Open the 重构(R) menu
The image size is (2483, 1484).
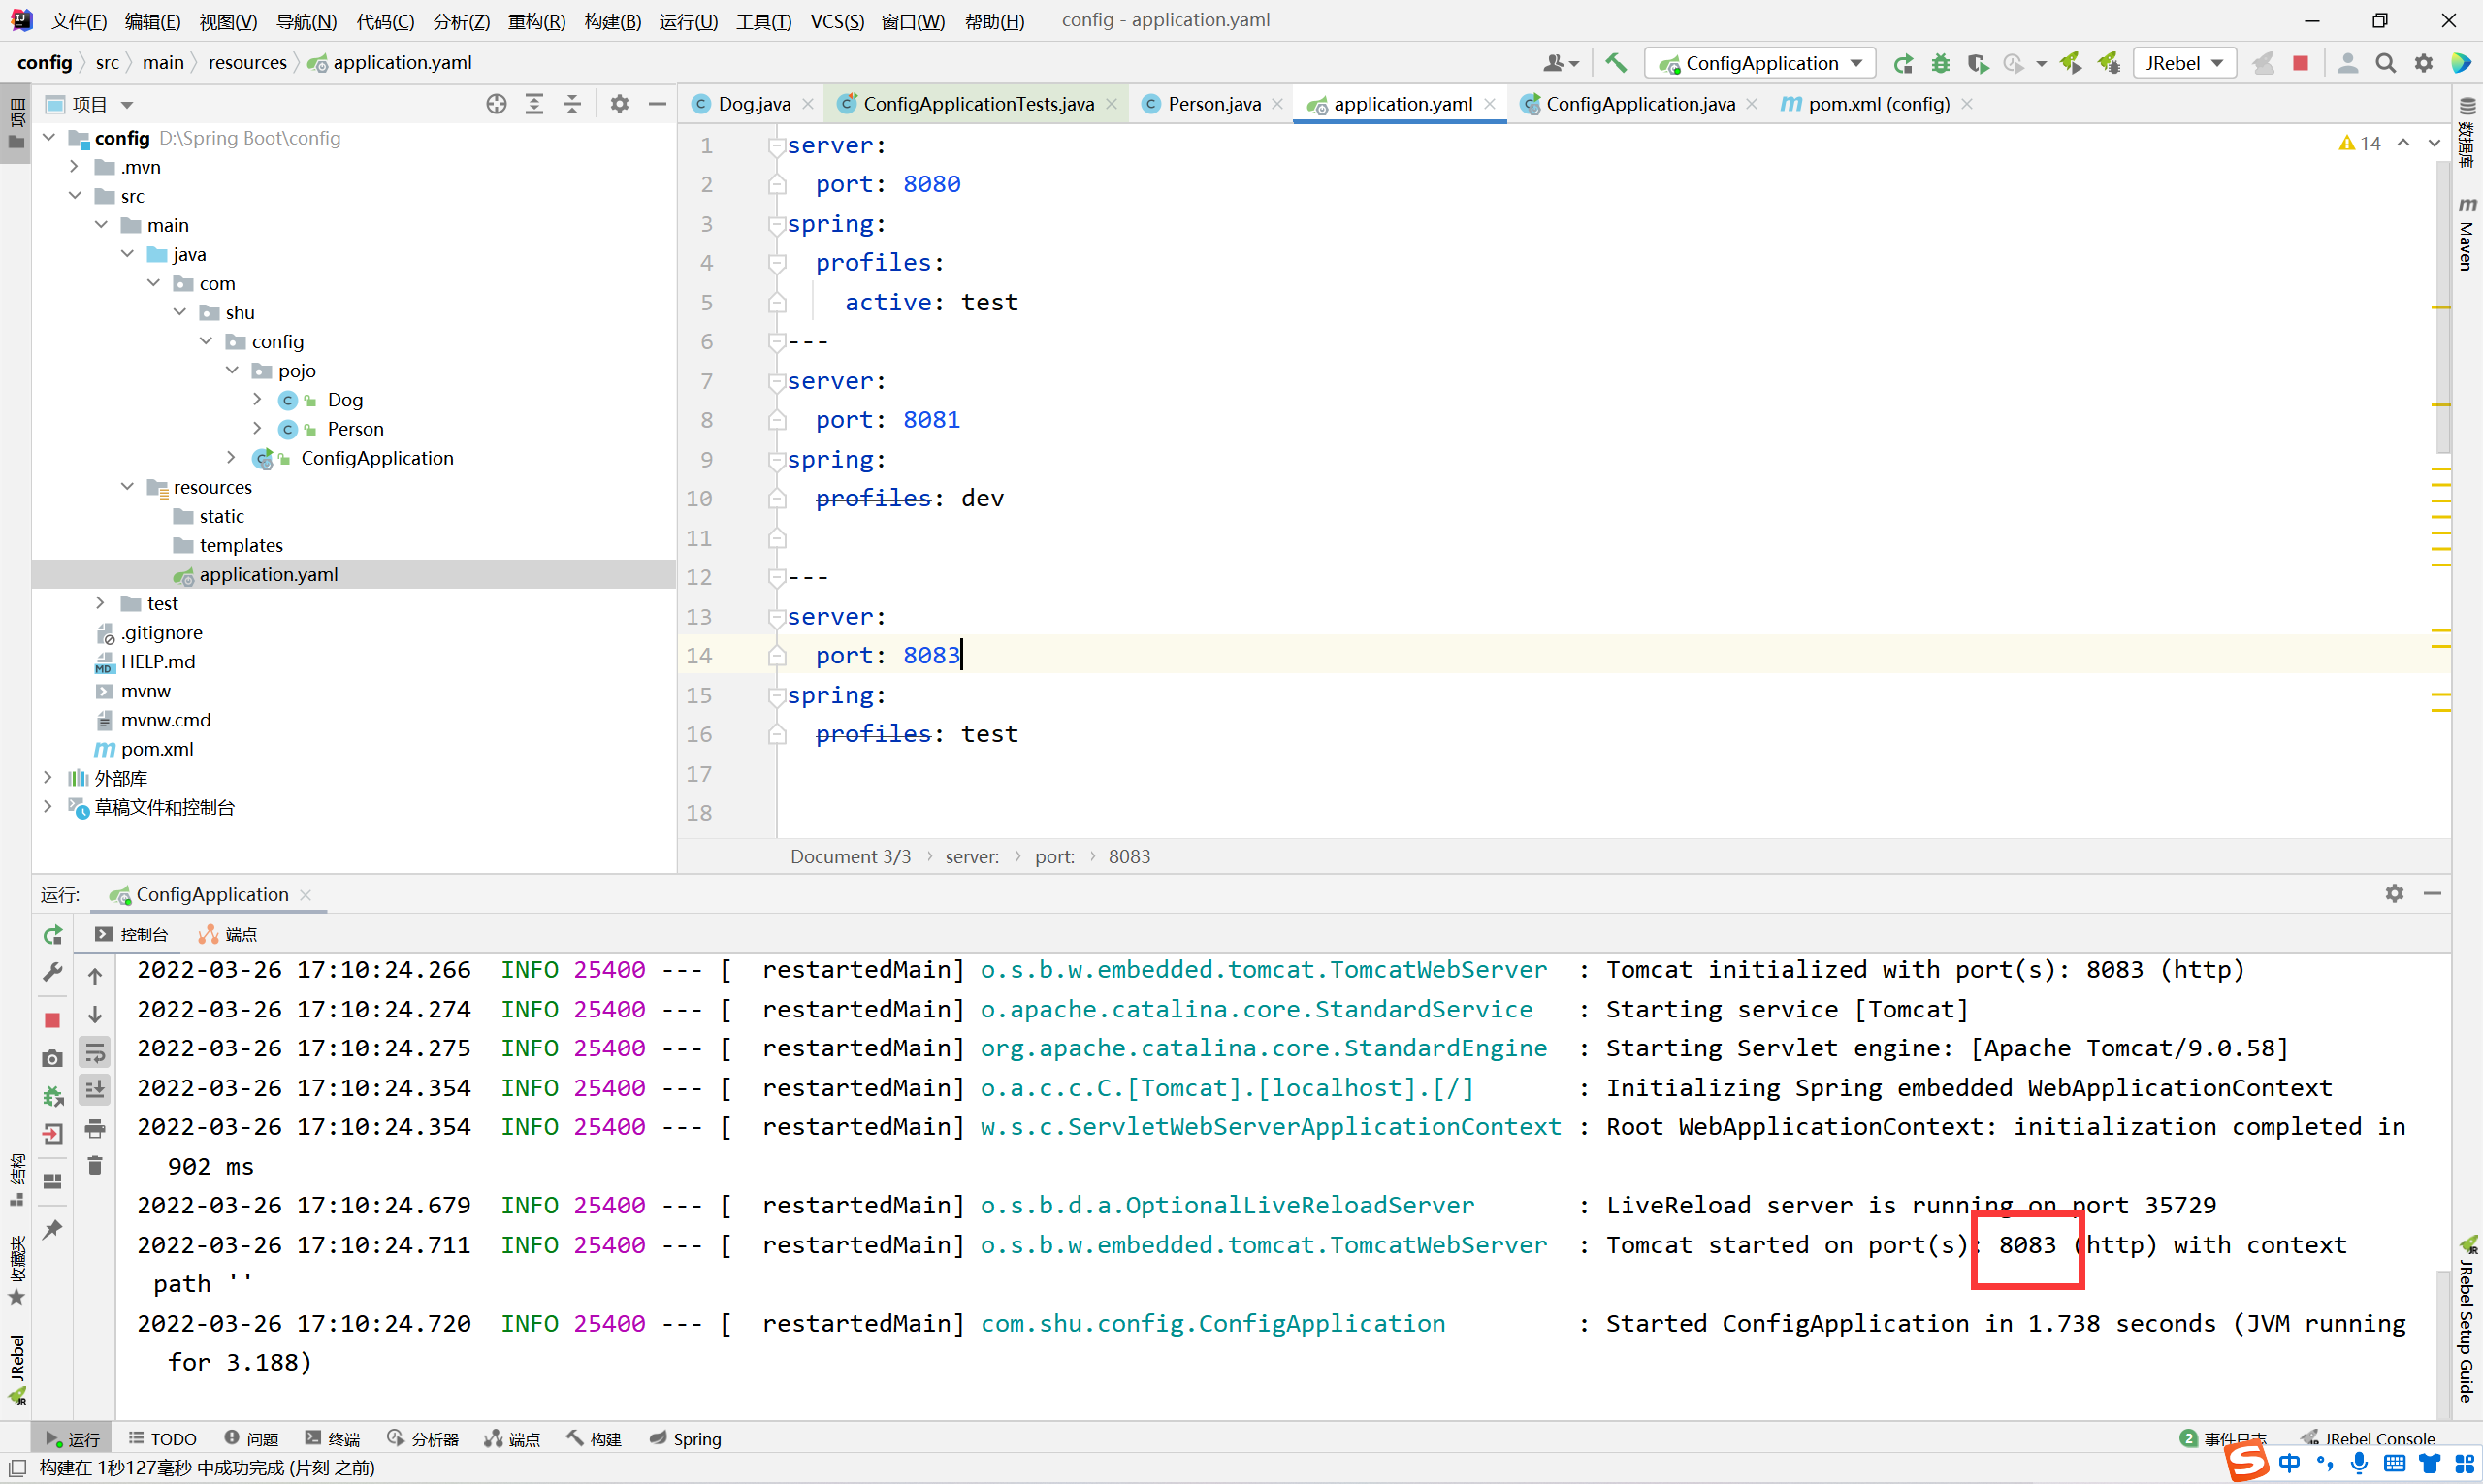coord(536,21)
